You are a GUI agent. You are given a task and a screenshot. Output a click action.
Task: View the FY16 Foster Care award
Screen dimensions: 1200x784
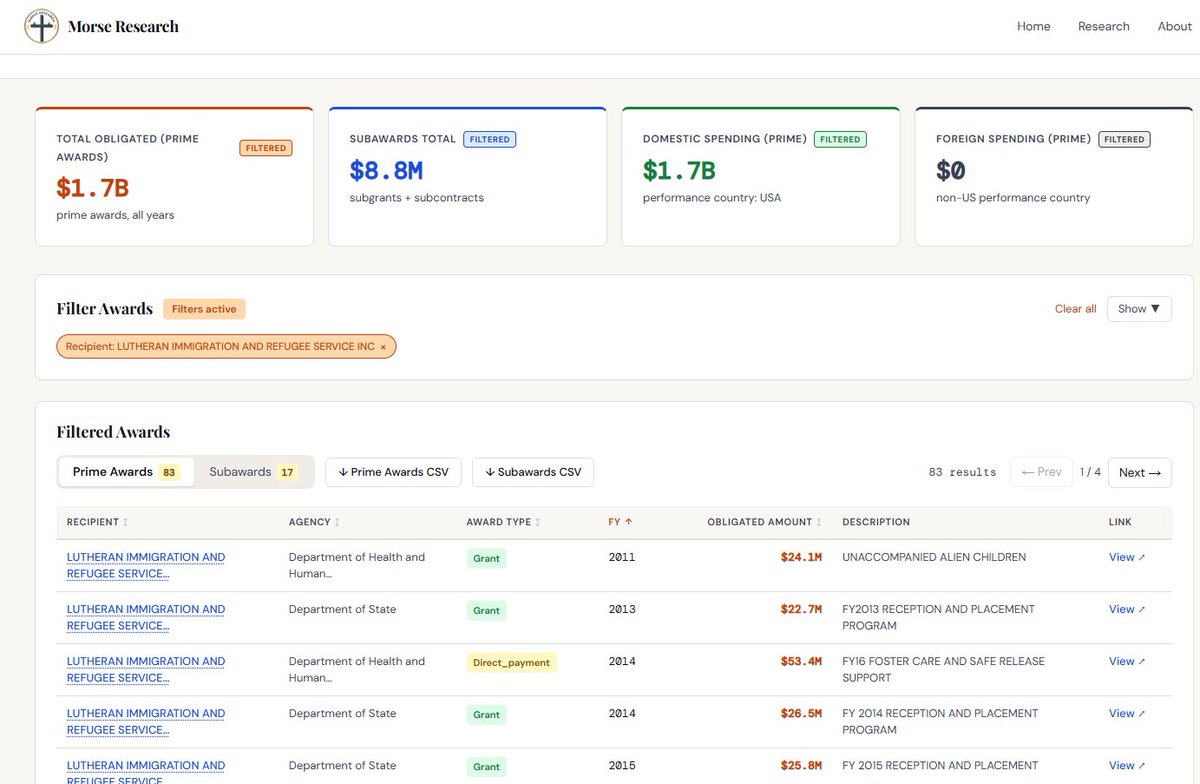pyautogui.click(x=1126, y=661)
